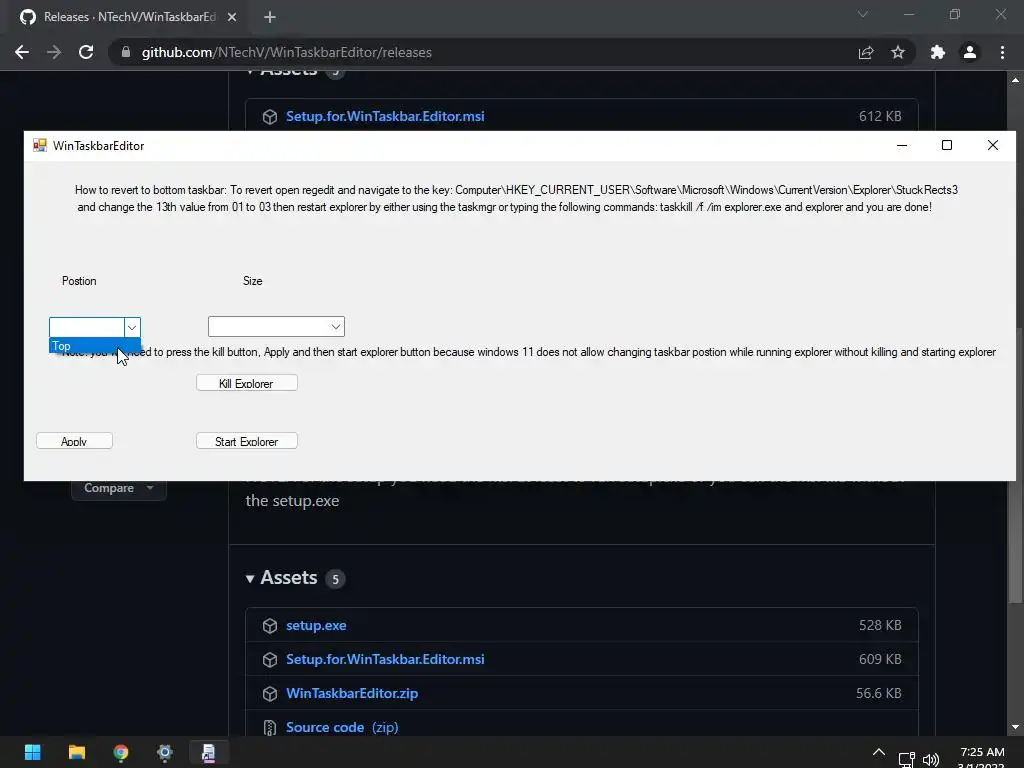The width and height of the screenshot is (1024, 768).
Task: Open Chrome tab search chevron
Action: pyautogui.click(x=863, y=14)
